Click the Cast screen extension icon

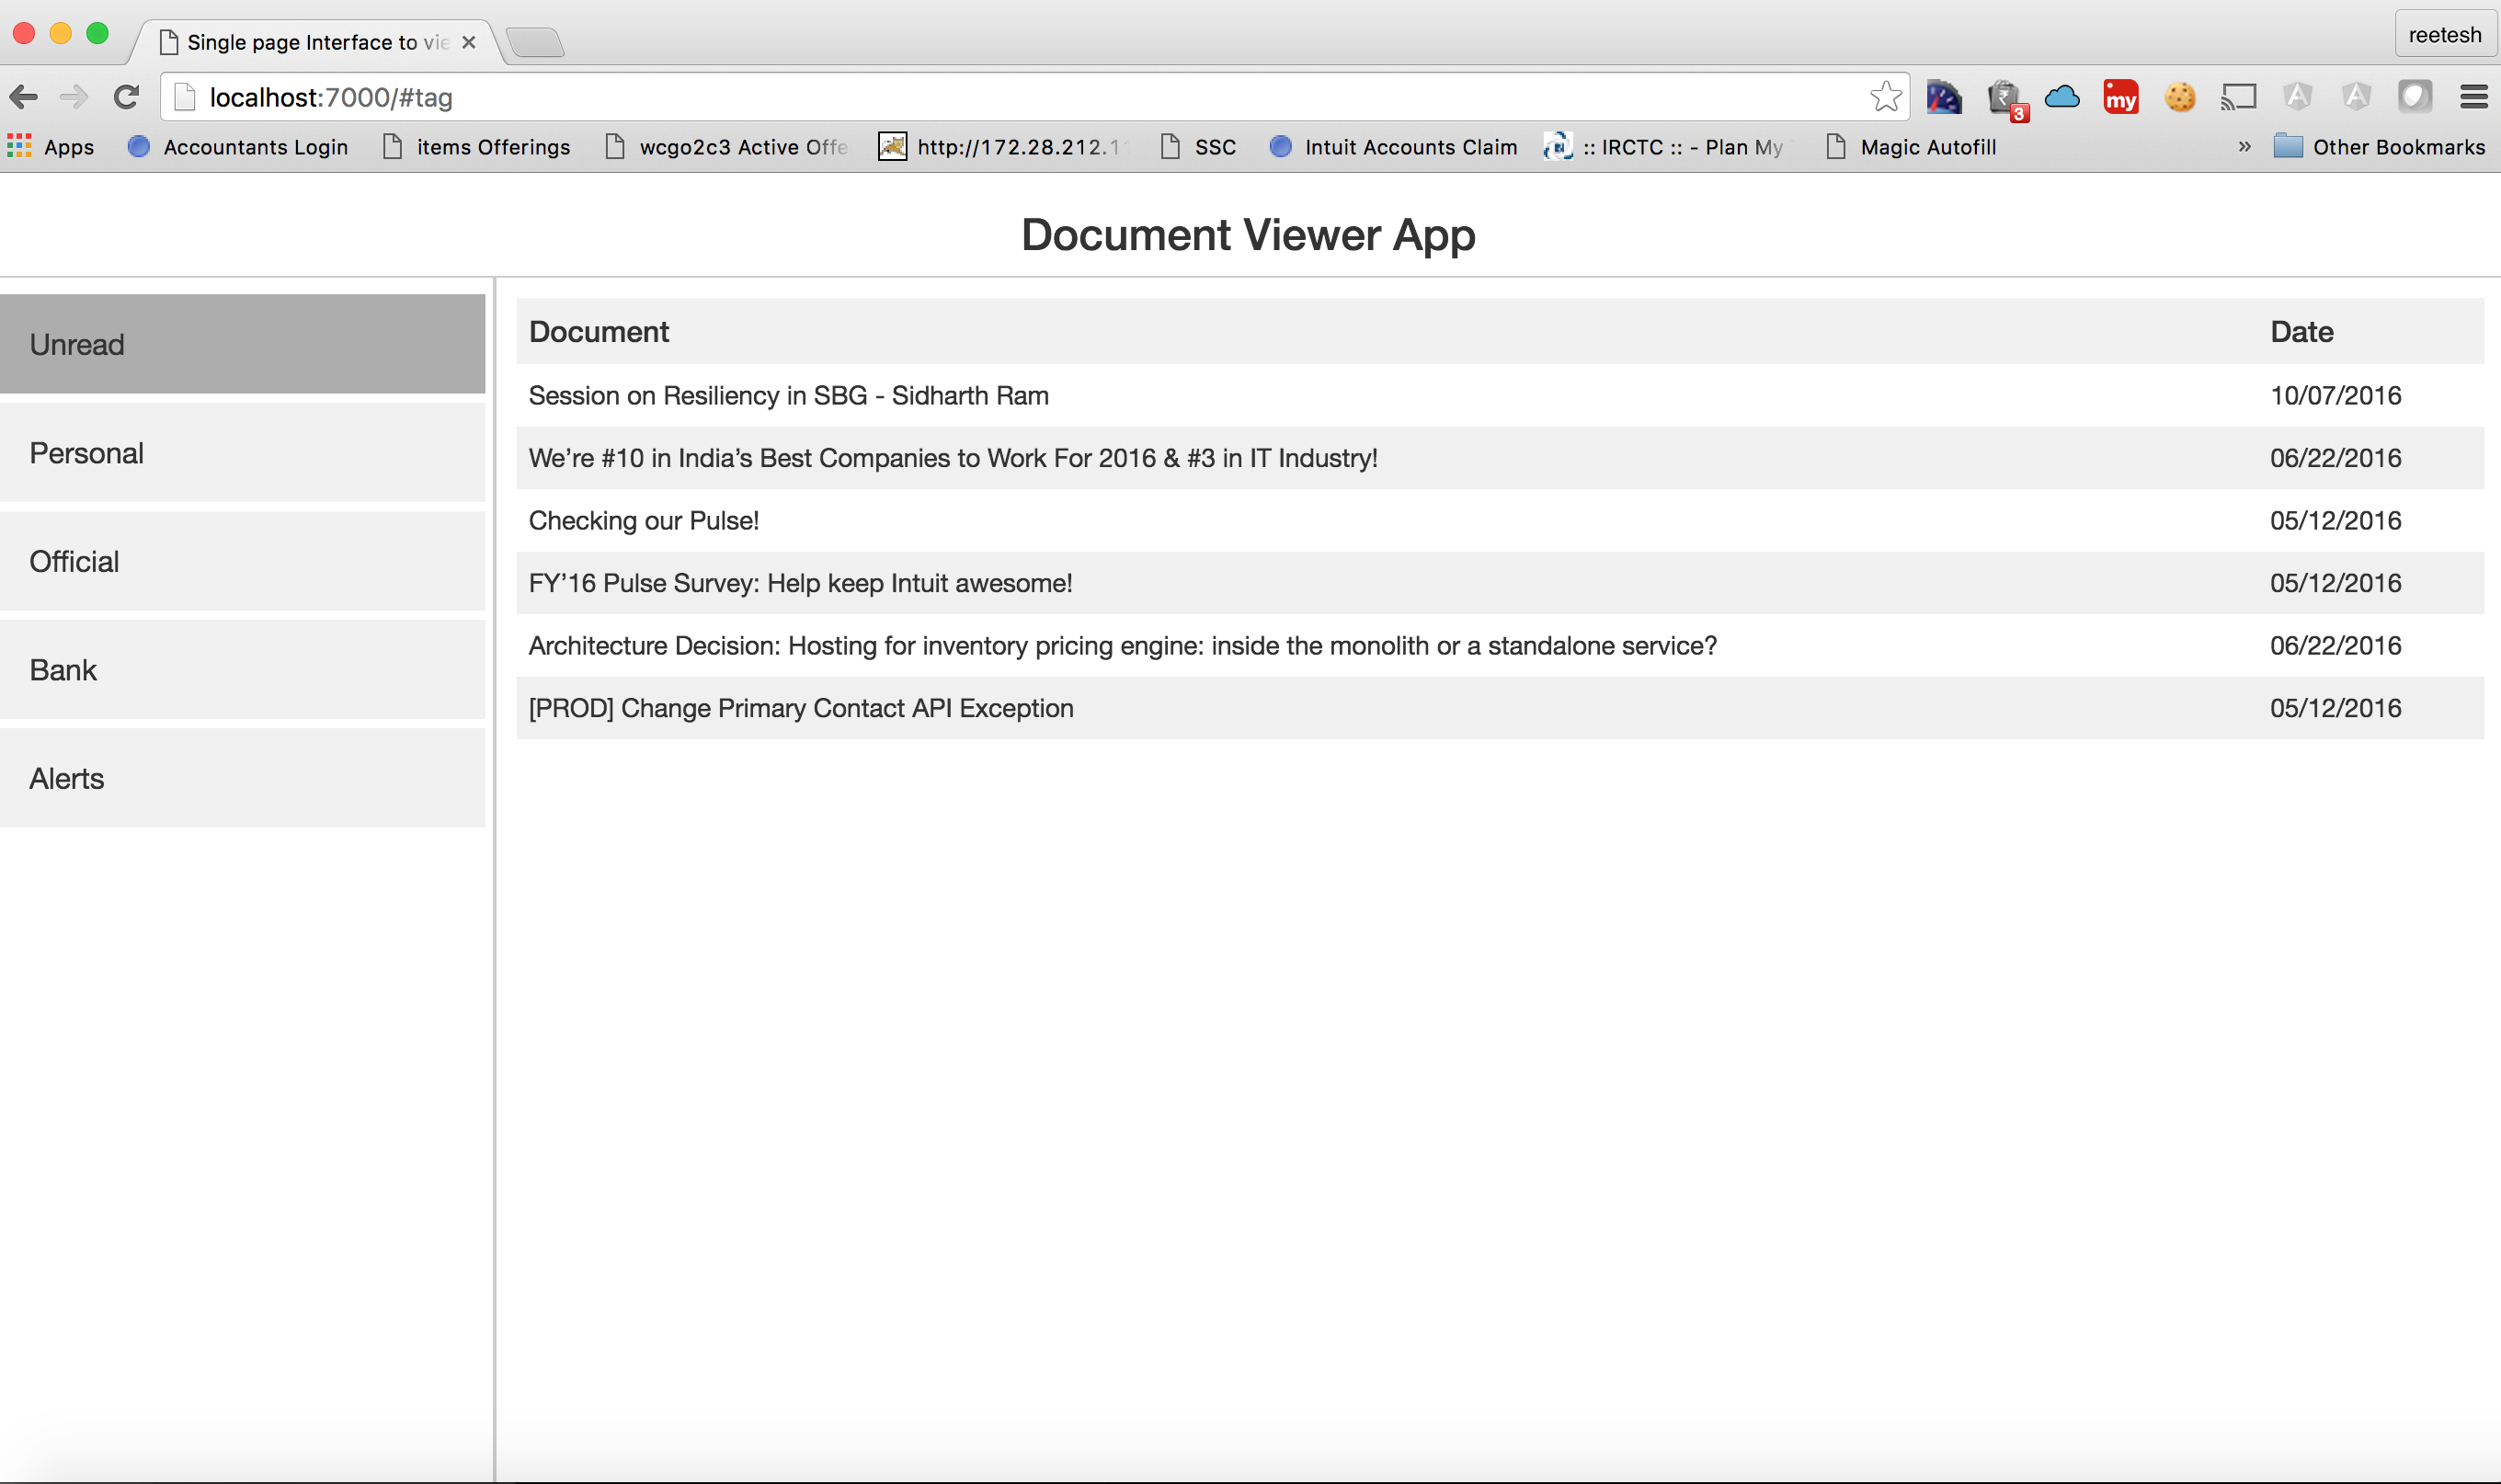coord(2238,97)
